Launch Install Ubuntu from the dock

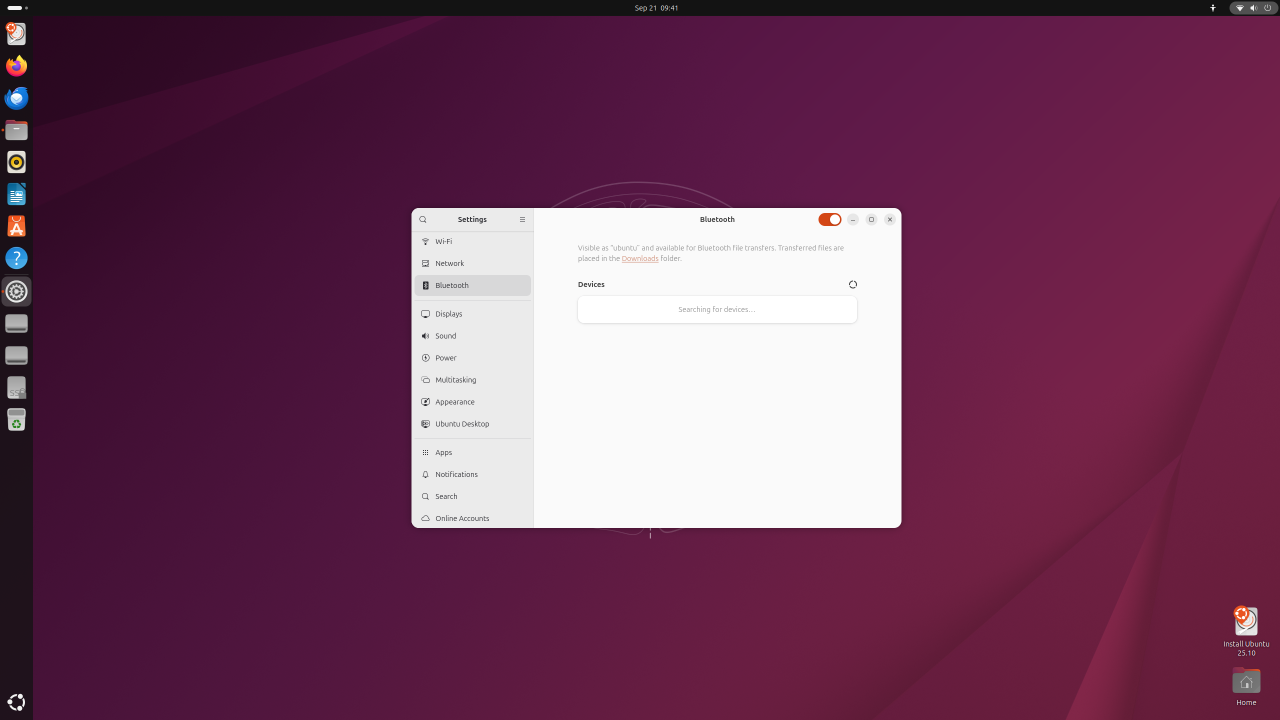pyautogui.click(x=16, y=34)
